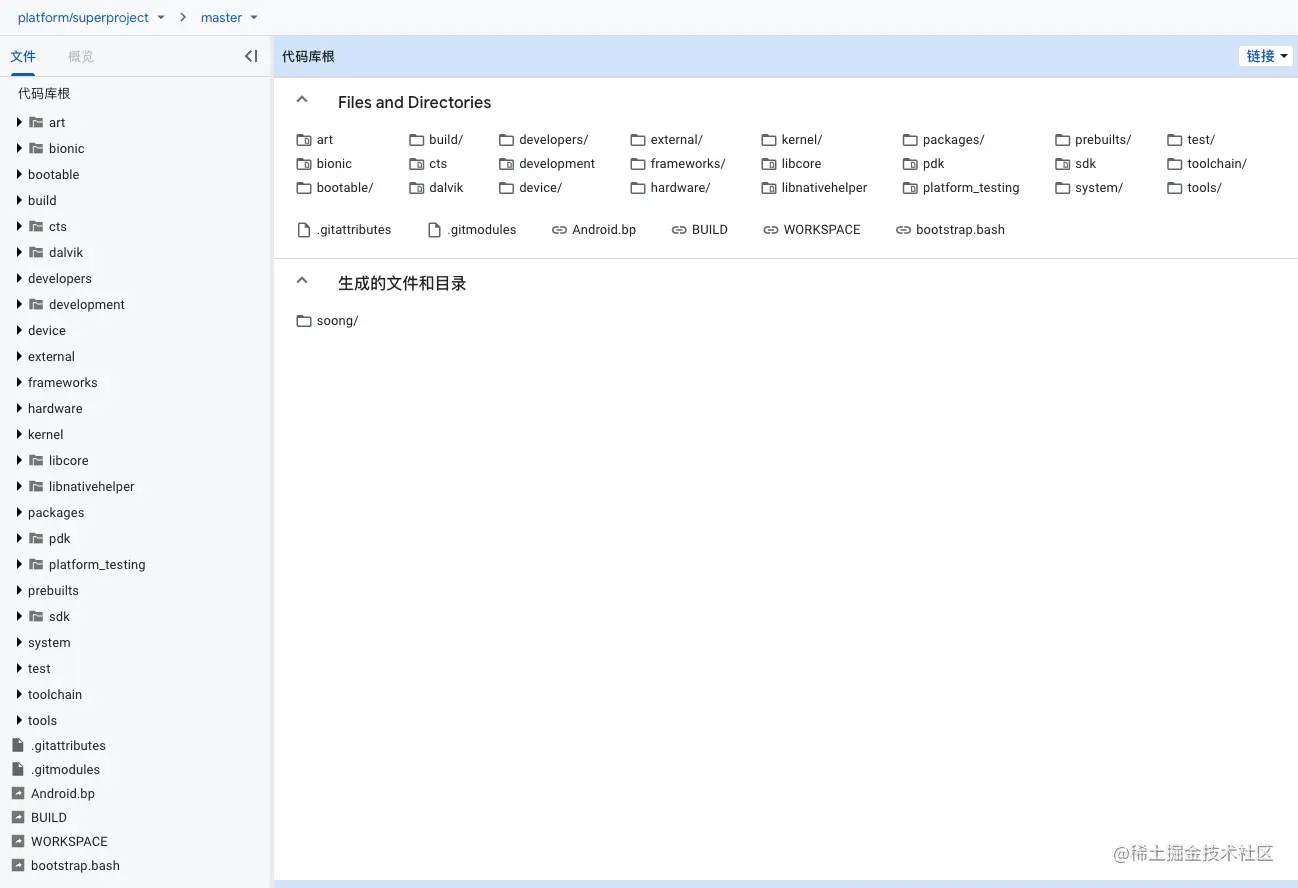Expand the bootable tree node
Viewport: 1298px width, 888px height.
(19, 174)
